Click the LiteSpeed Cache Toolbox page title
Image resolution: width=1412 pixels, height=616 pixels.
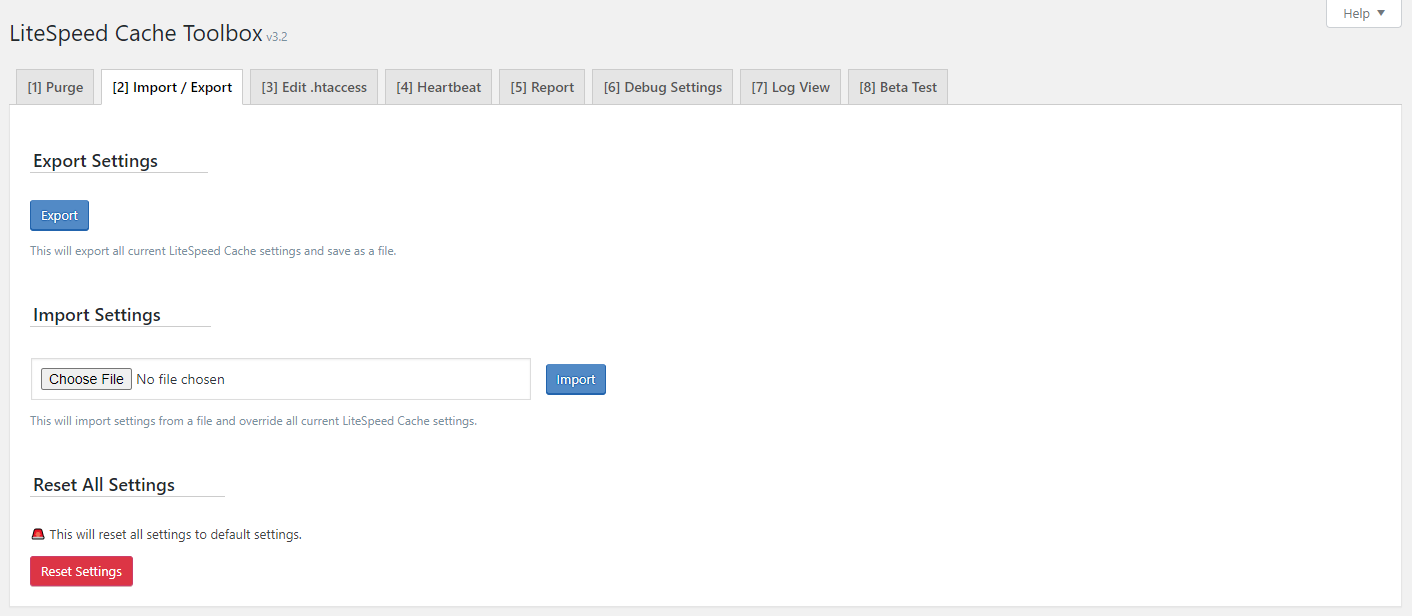(x=135, y=33)
